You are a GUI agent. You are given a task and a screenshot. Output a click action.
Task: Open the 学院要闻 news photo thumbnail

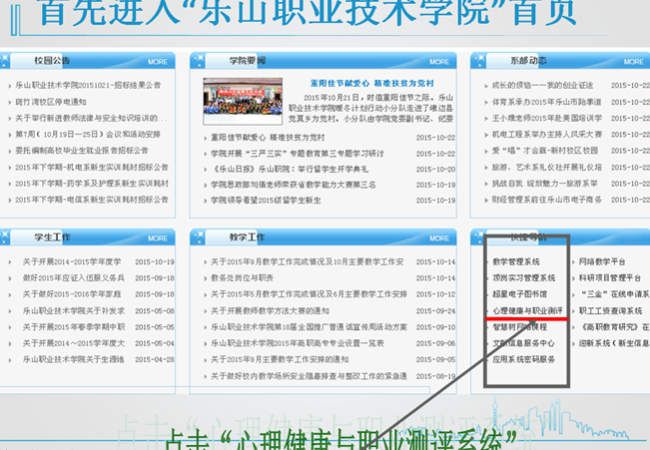tap(246, 102)
